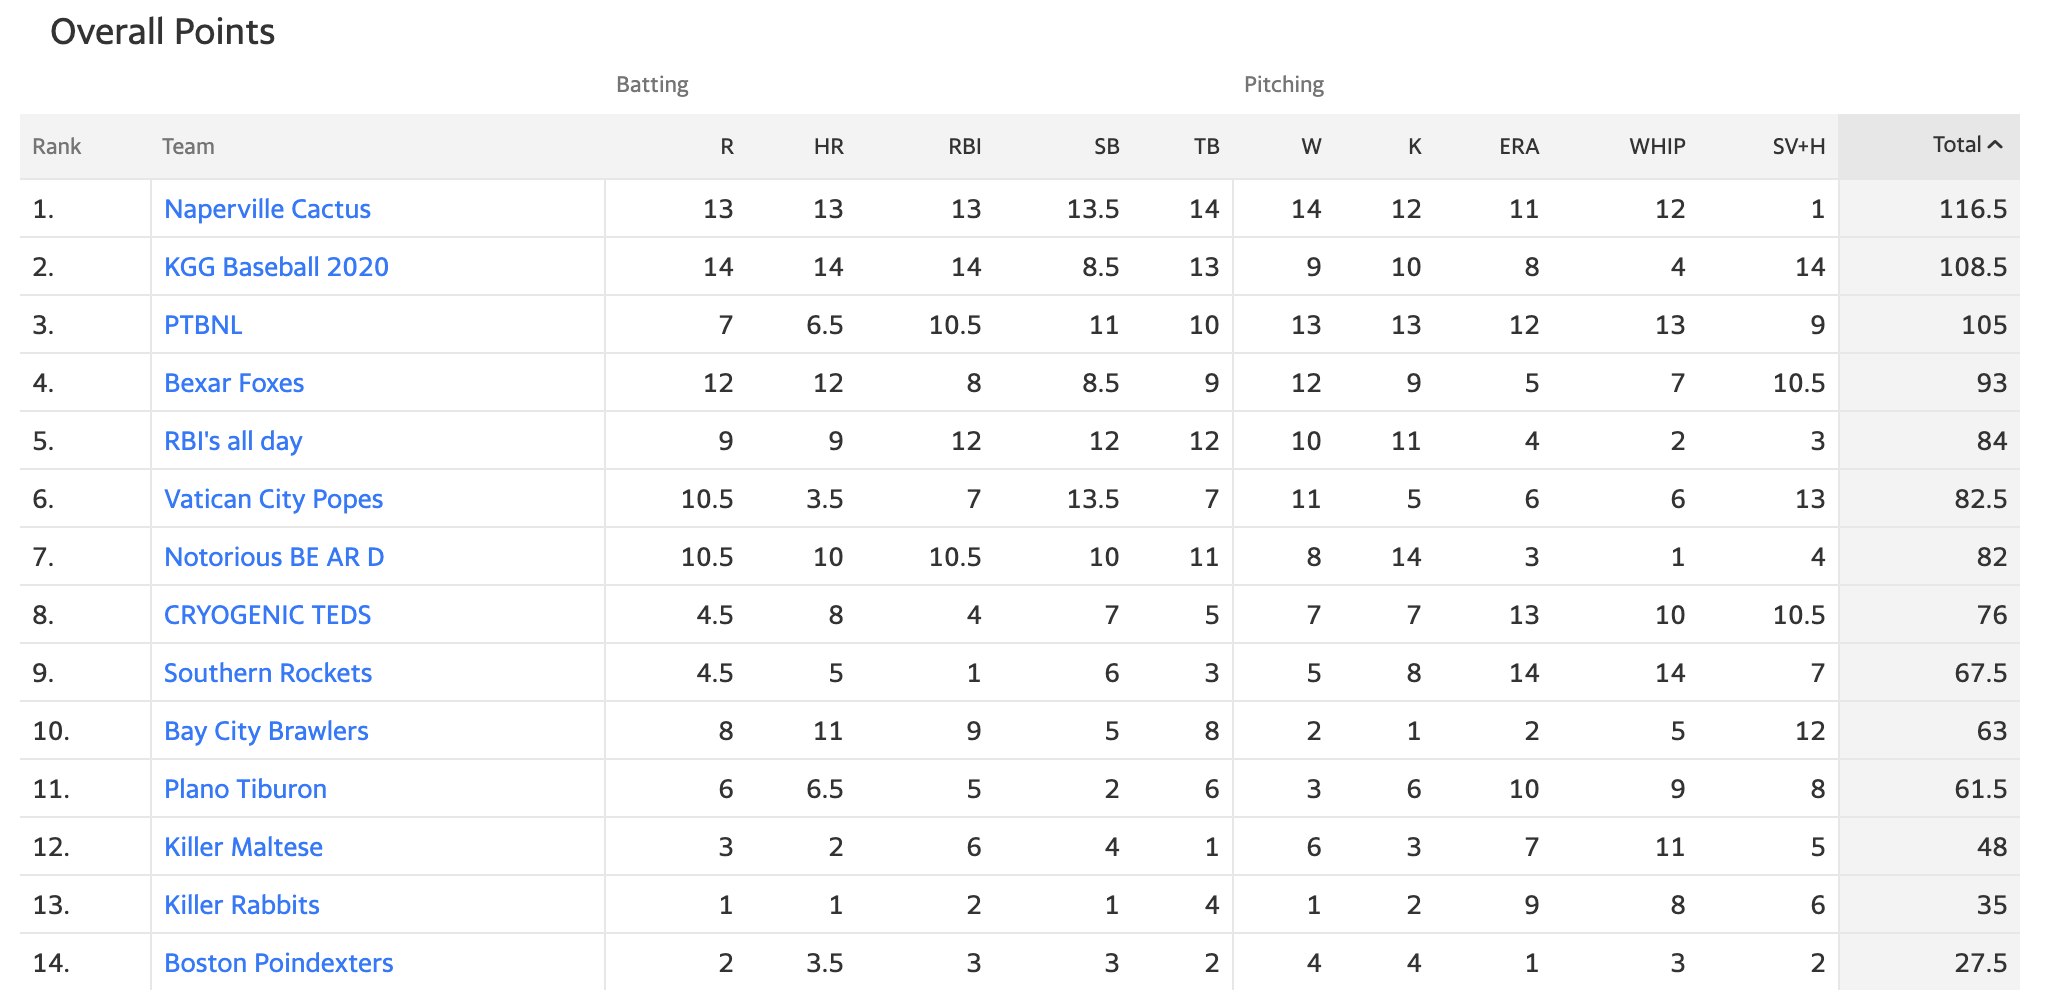2050x1000 pixels.
Task: Click the RBI's all day link
Action: coord(233,441)
